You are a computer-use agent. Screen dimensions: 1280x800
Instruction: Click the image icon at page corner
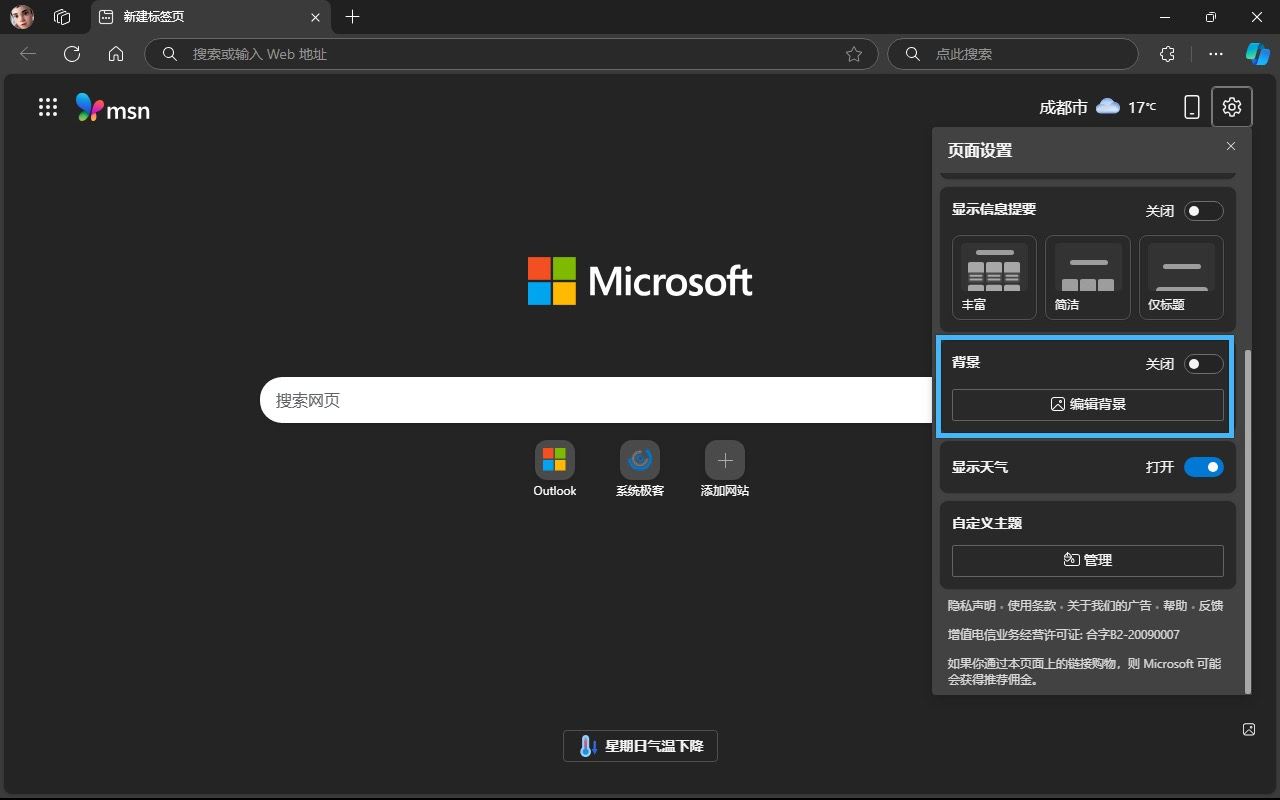1249,729
